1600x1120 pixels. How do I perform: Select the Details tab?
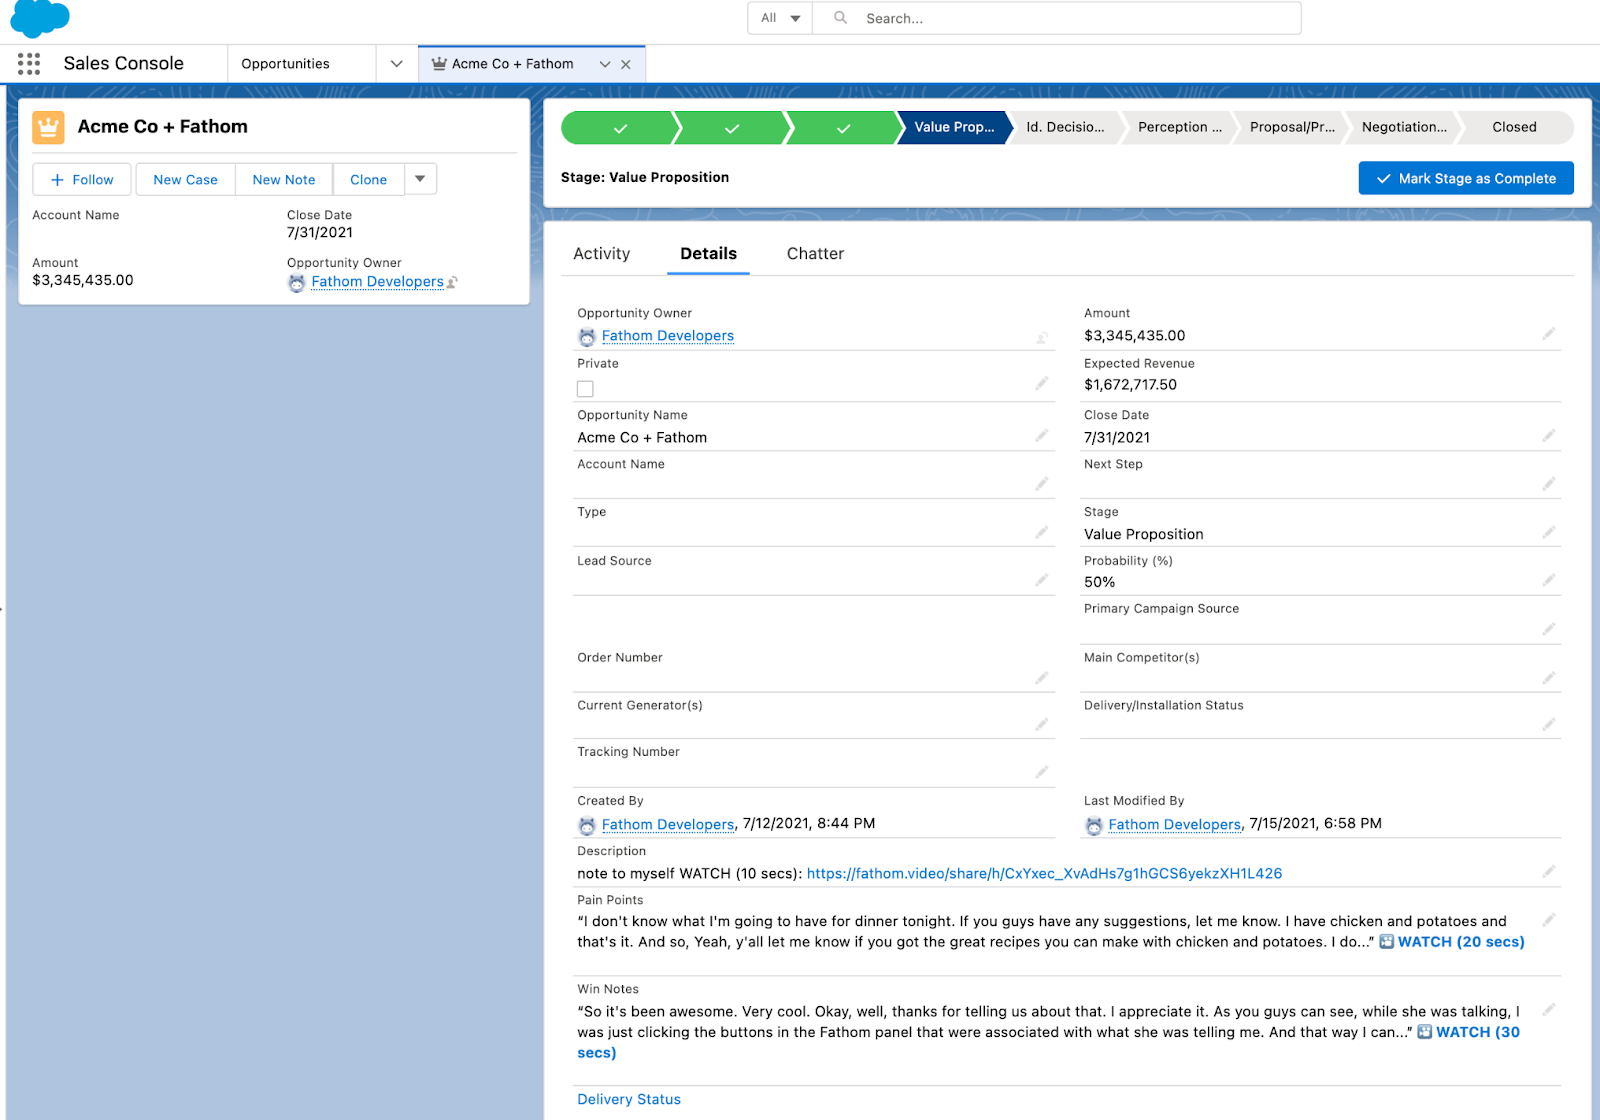click(x=708, y=254)
